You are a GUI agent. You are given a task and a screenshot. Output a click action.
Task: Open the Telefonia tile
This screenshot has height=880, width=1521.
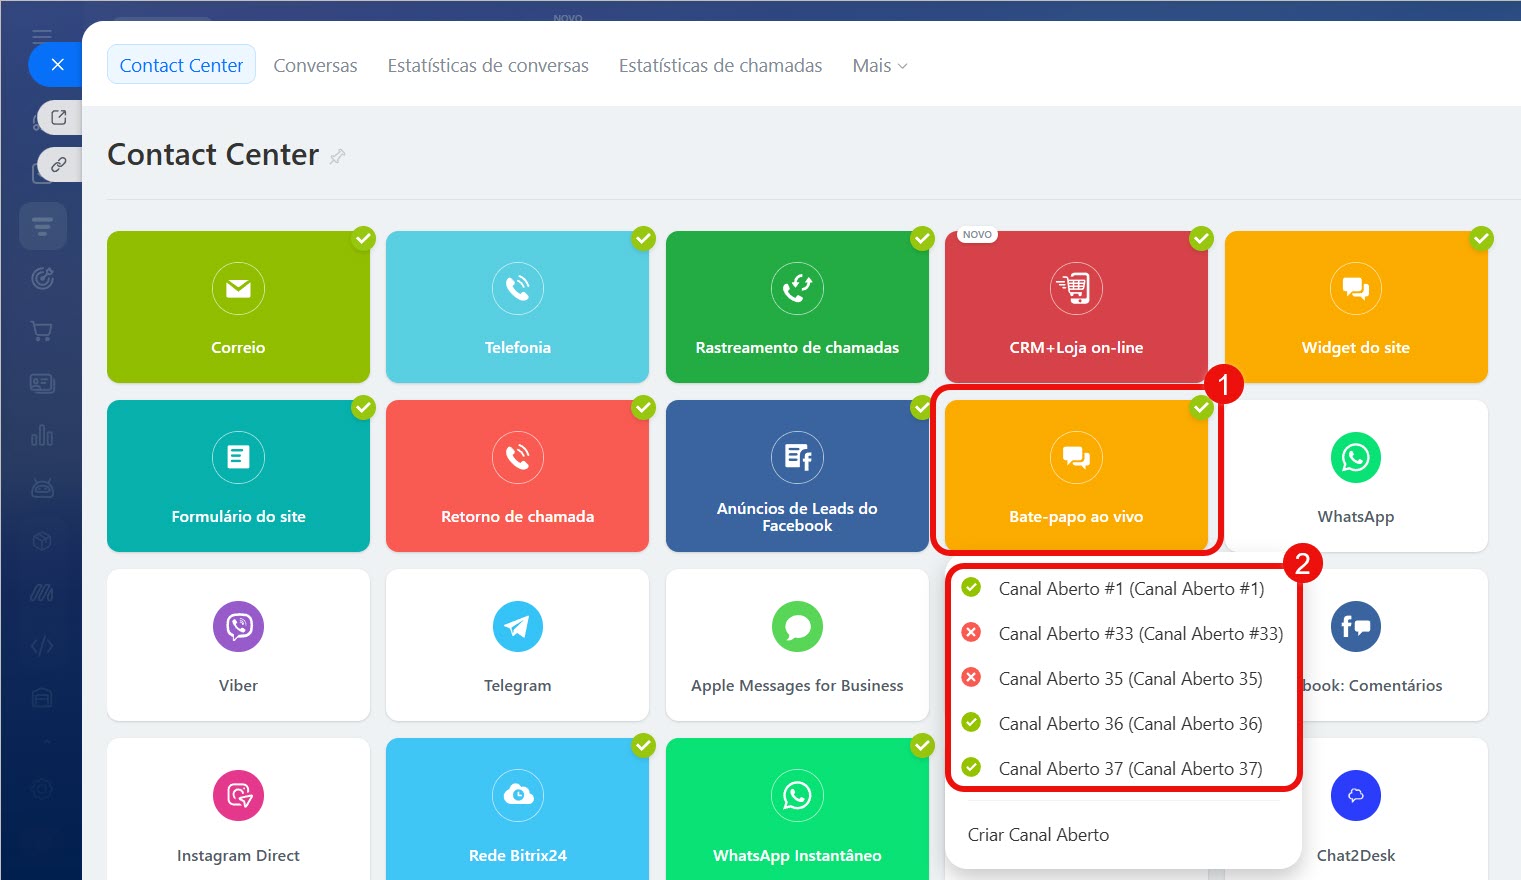tap(517, 307)
